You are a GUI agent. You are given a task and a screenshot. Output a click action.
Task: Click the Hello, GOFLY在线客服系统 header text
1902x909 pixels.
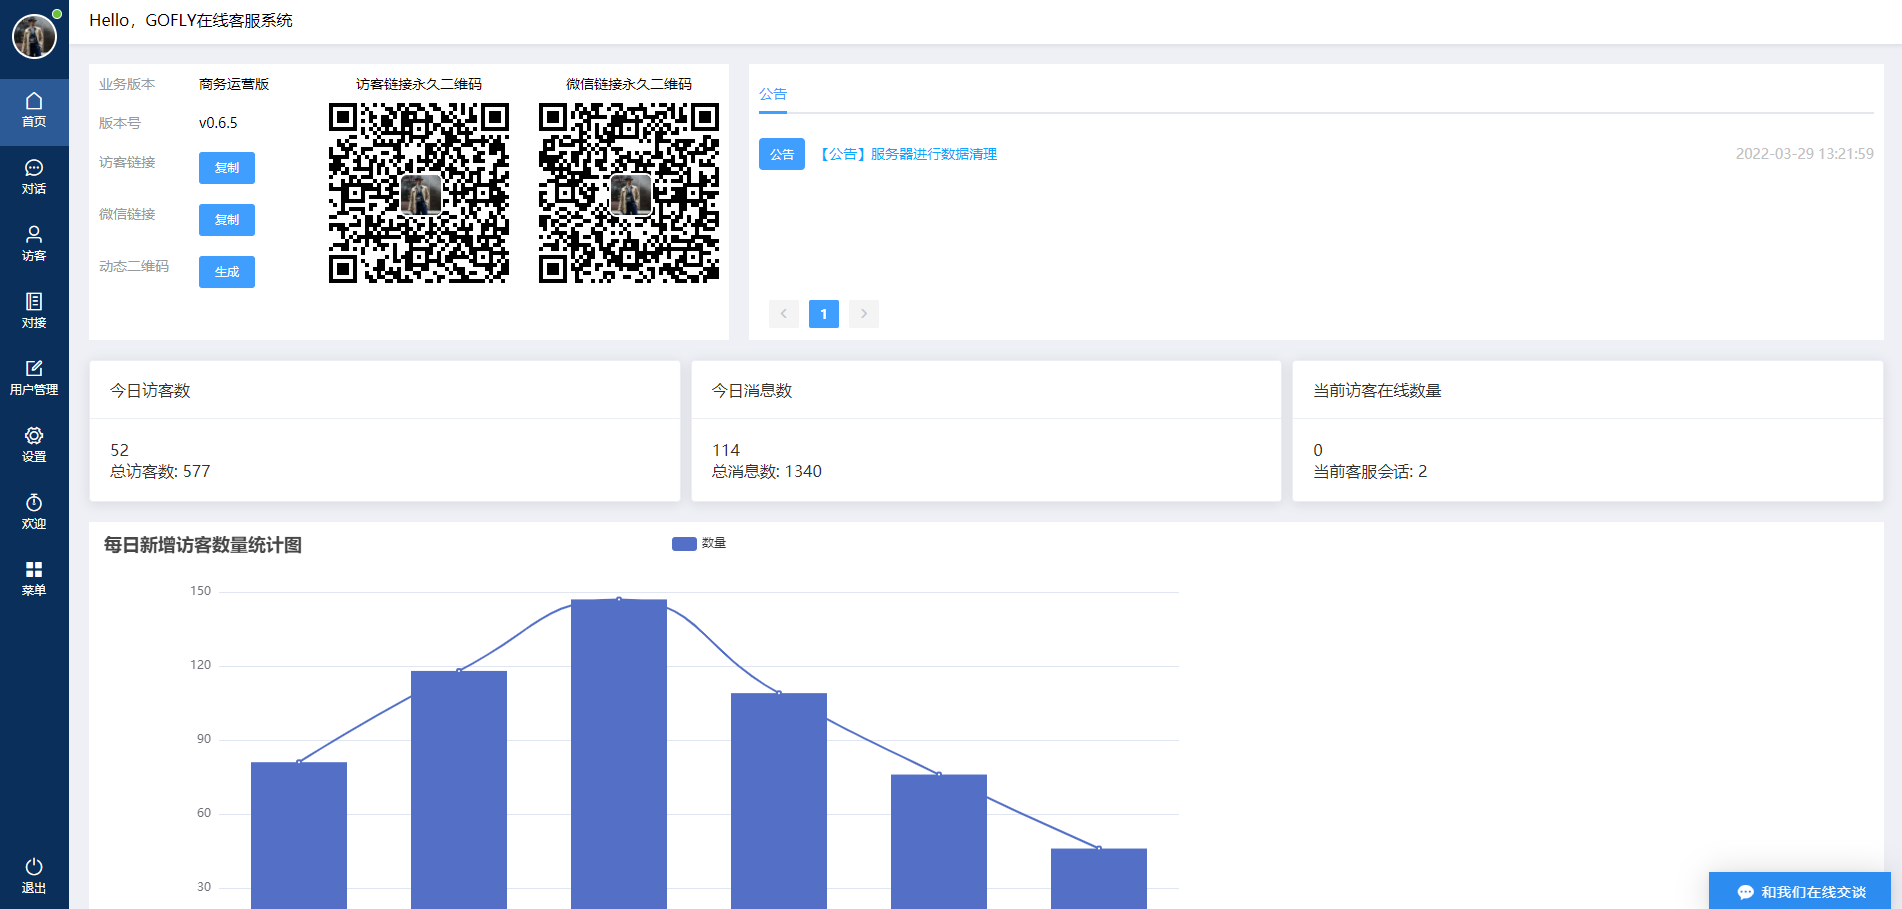191,20
